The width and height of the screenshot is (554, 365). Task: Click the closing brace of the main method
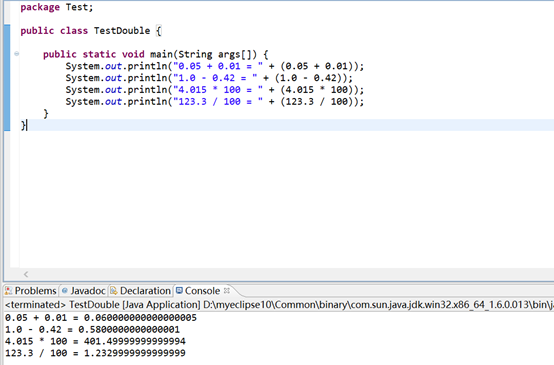coord(46,113)
